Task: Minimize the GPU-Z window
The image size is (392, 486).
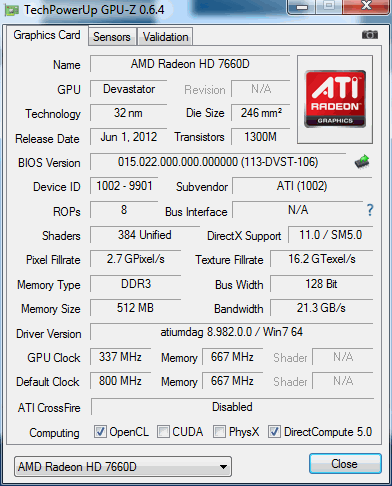Action: pos(302,7)
